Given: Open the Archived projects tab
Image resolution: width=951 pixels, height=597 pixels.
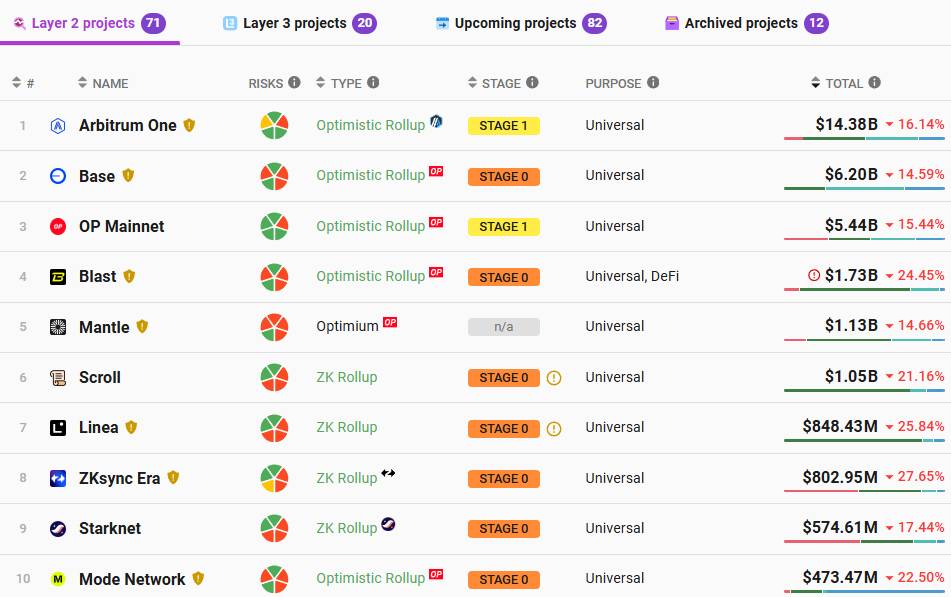Looking at the screenshot, I should click(x=741, y=23).
